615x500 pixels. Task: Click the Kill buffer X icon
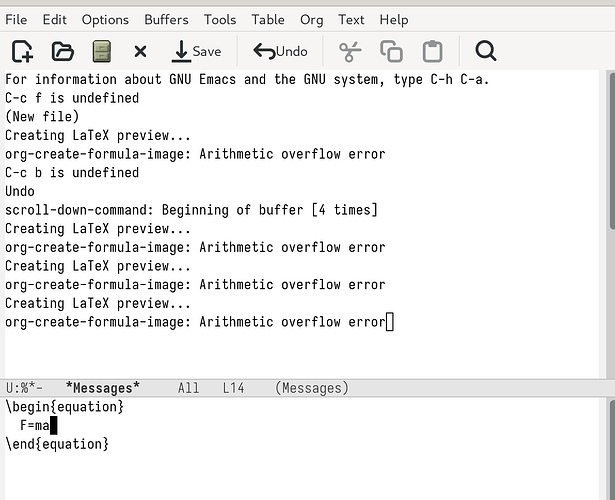pyautogui.click(x=140, y=51)
